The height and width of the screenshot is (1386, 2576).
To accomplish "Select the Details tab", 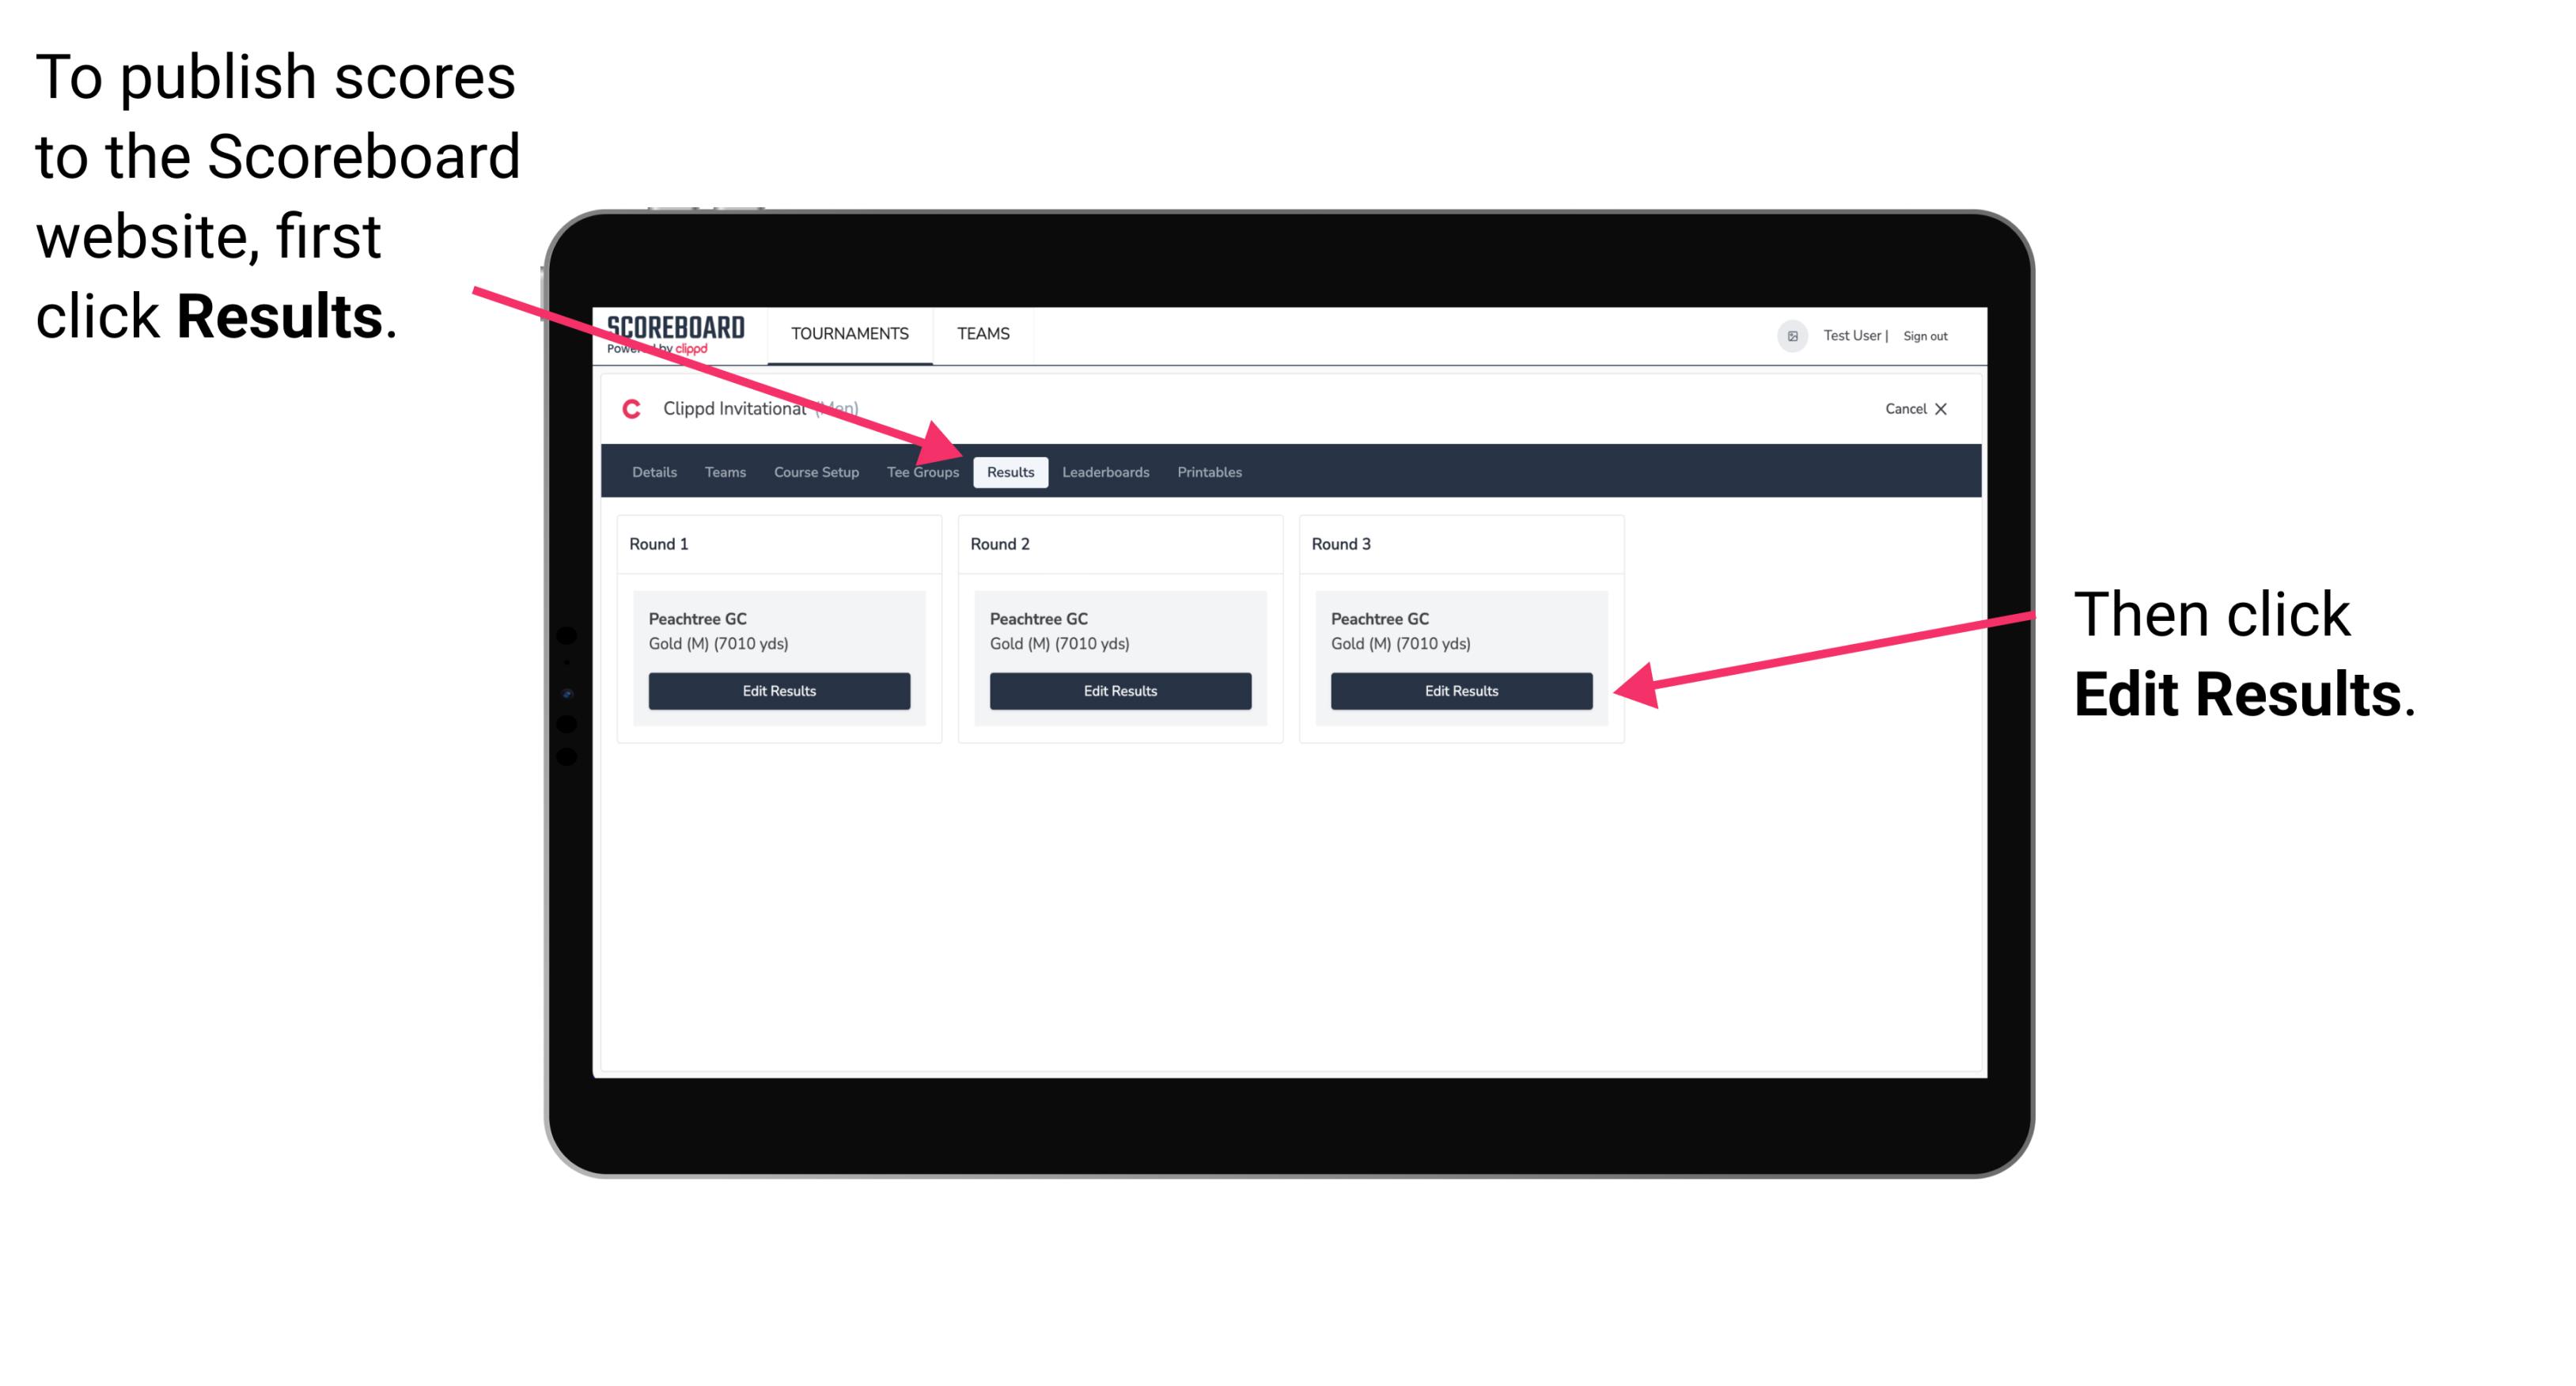I will tap(653, 473).
